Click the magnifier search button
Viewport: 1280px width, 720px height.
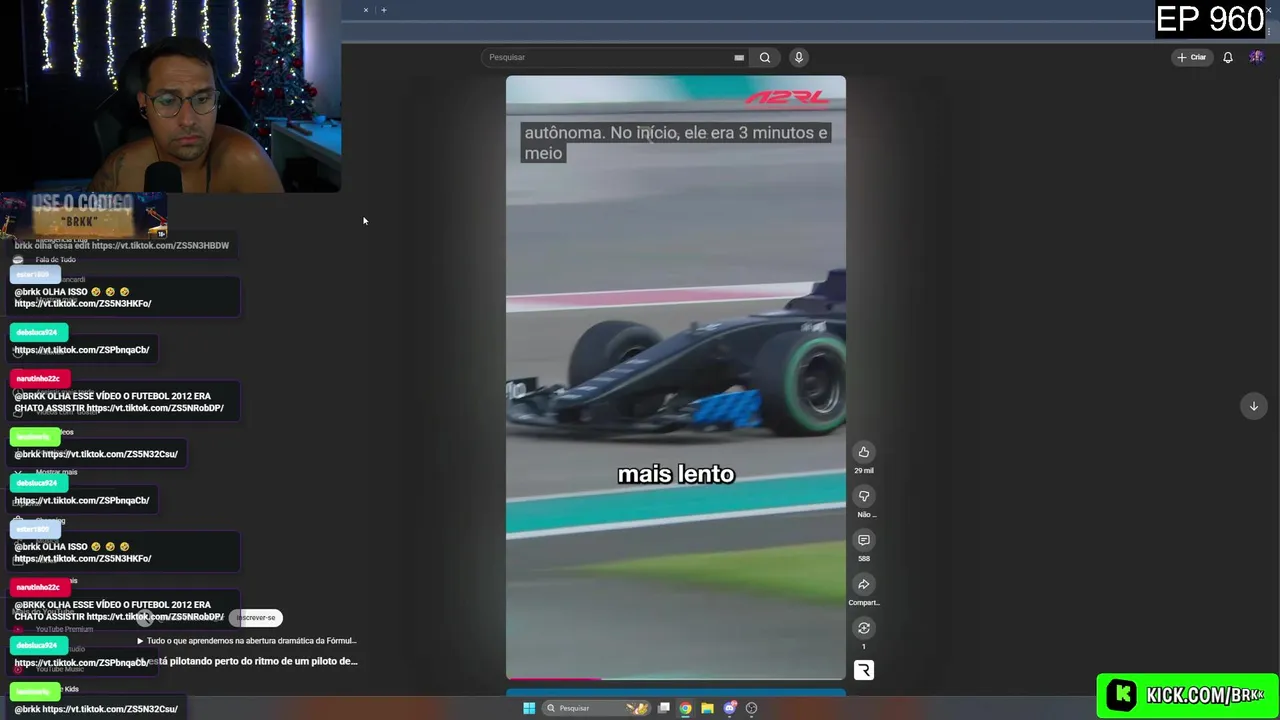(x=765, y=57)
